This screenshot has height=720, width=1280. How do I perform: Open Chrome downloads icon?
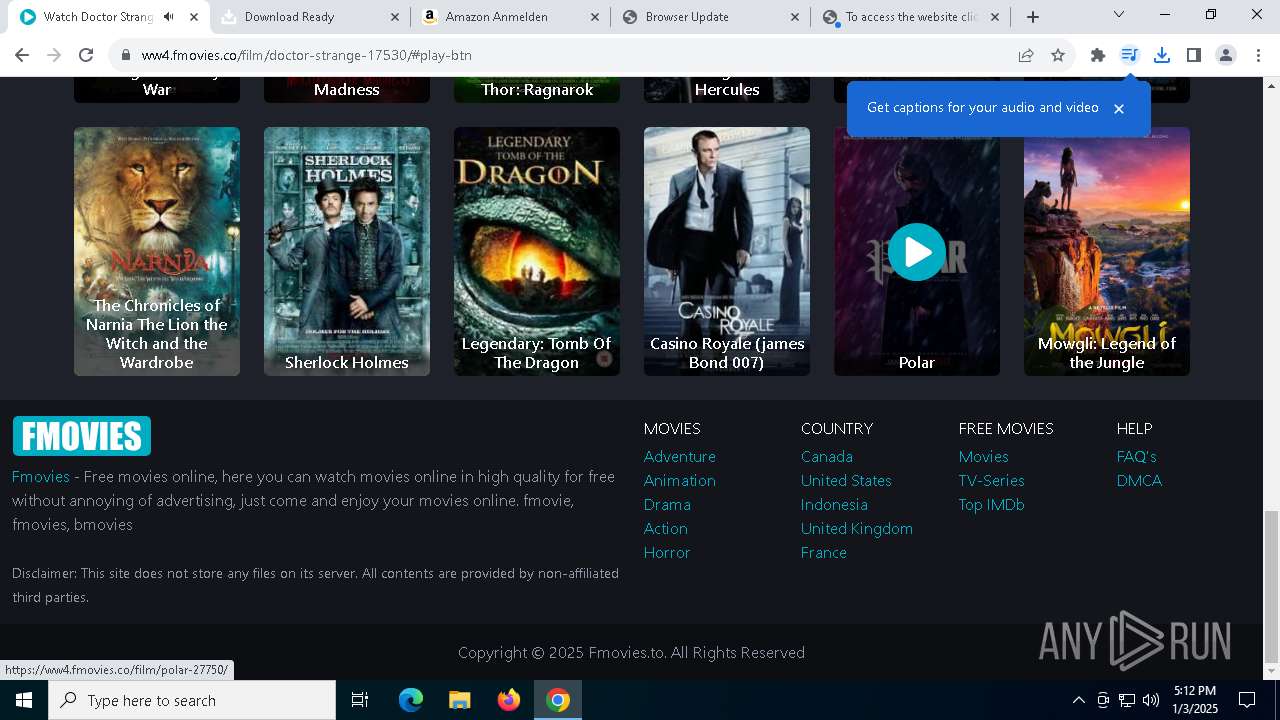click(1162, 55)
